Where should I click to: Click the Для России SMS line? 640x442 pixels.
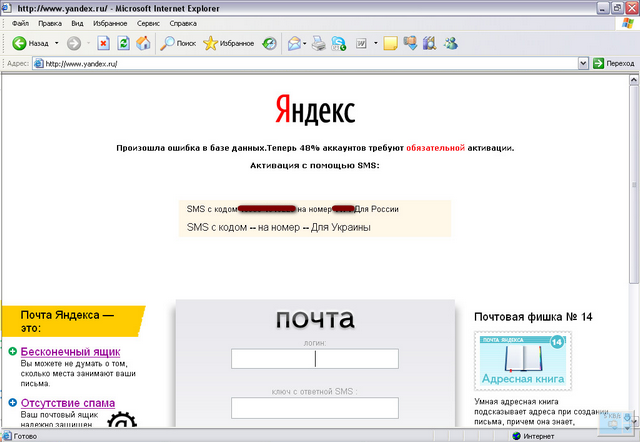tap(293, 209)
